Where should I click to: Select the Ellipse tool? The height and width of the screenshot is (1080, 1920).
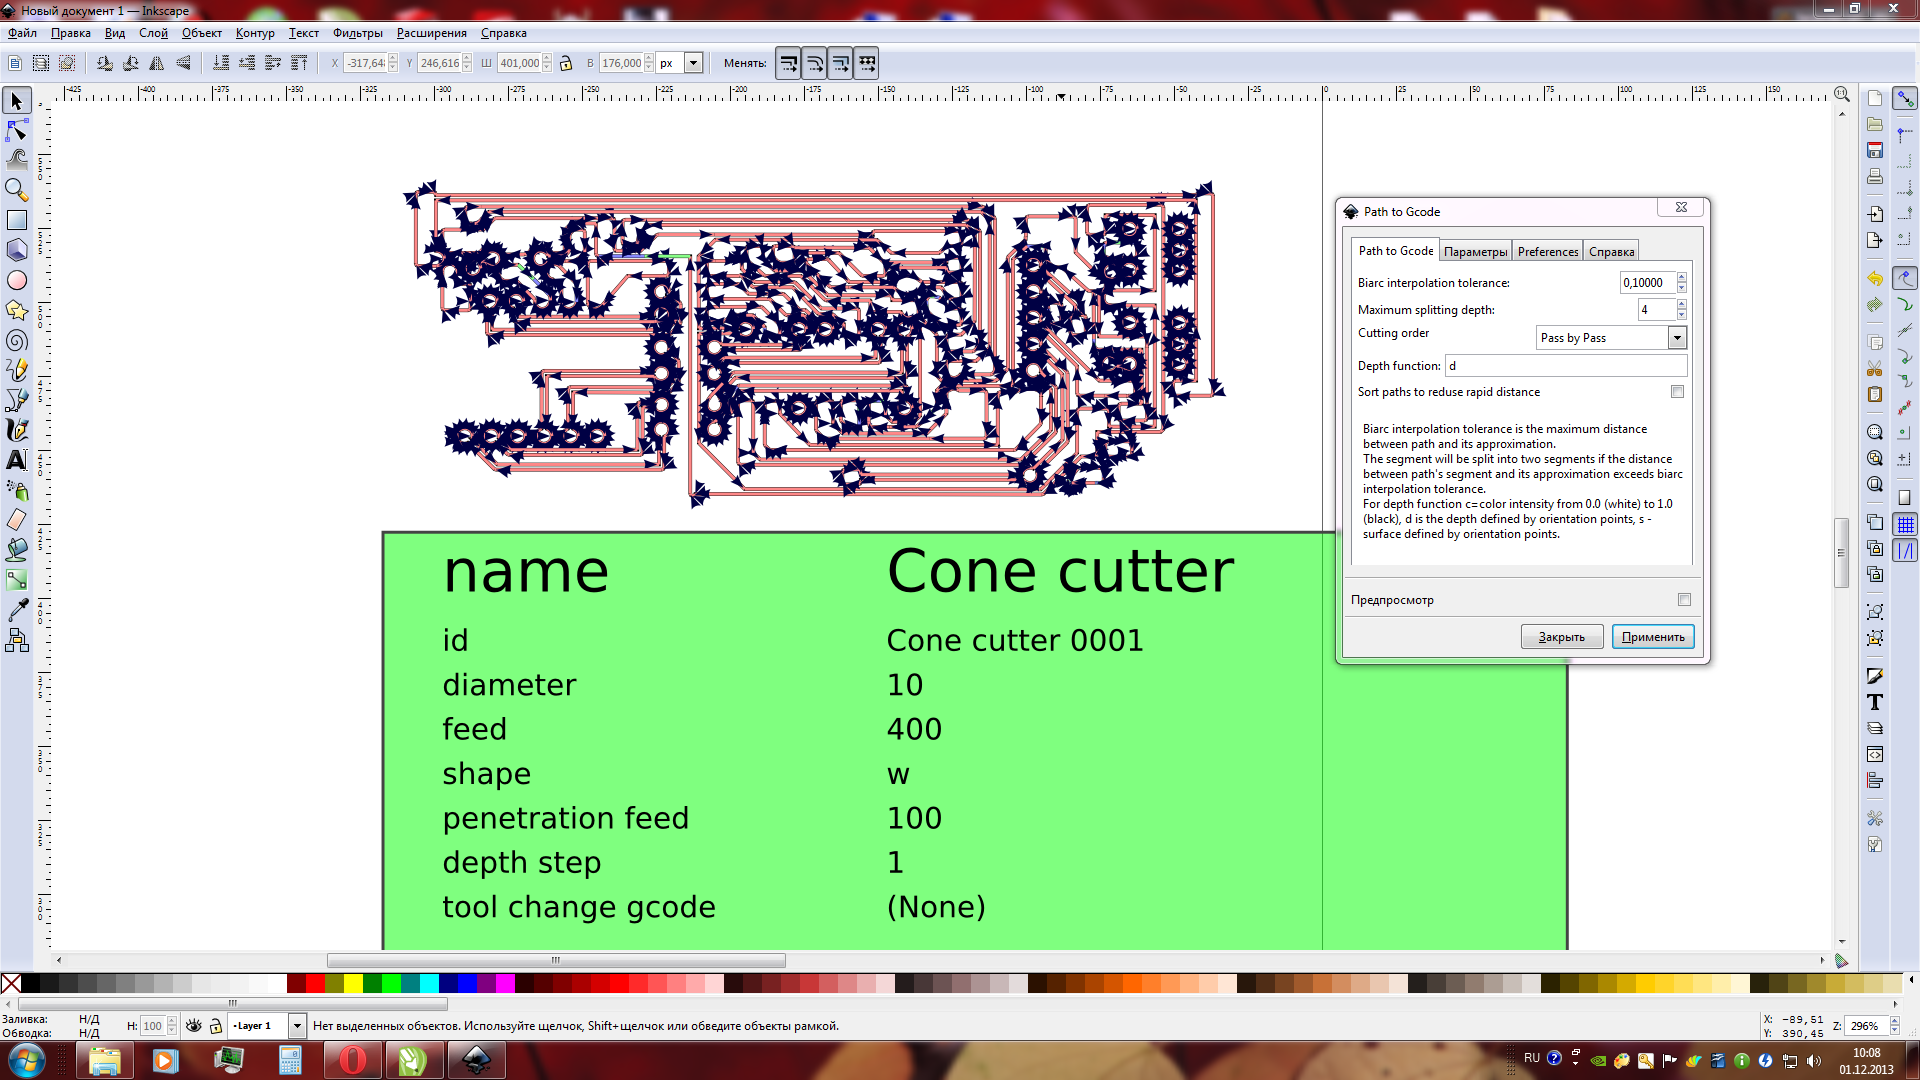coord(17,281)
